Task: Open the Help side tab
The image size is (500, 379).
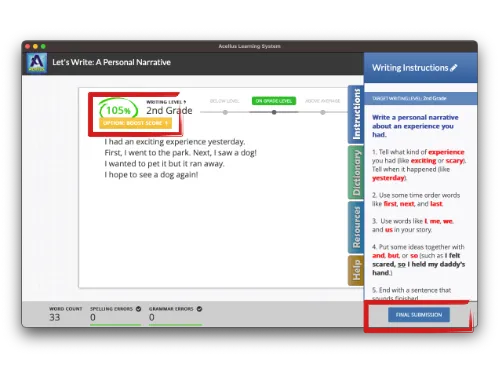Action: pyautogui.click(x=356, y=270)
